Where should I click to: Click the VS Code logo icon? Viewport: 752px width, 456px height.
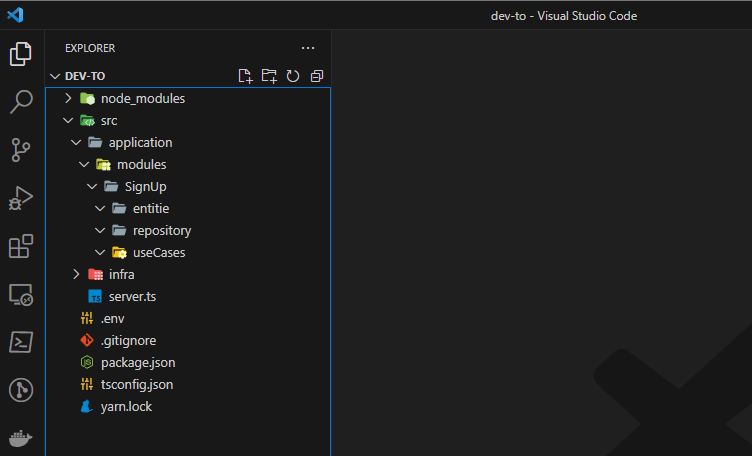(15, 15)
